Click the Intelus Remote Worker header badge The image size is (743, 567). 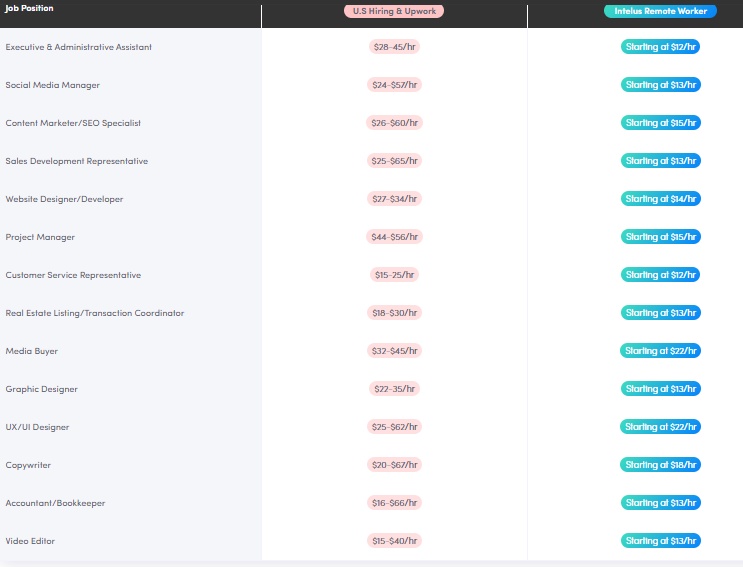660,11
